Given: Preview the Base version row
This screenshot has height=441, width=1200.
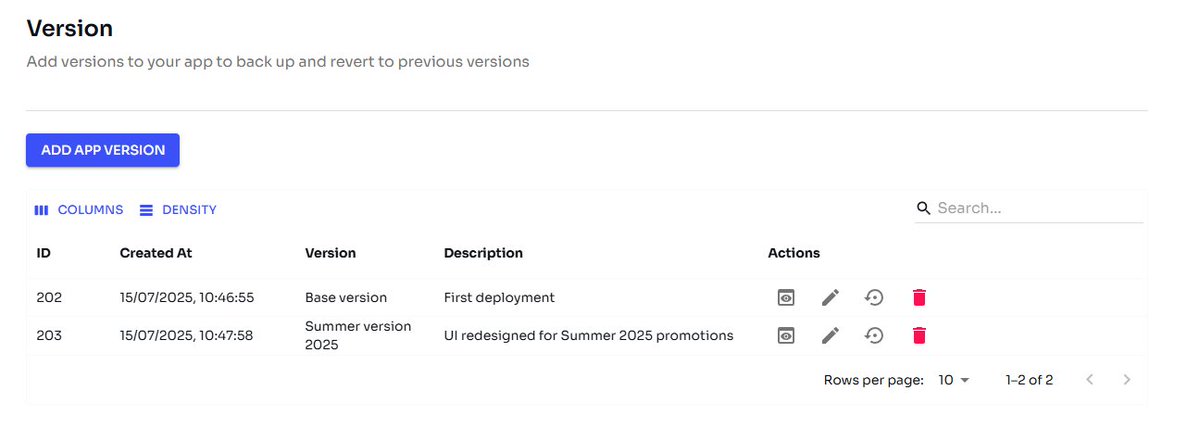Looking at the screenshot, I should tap(787, 297).
